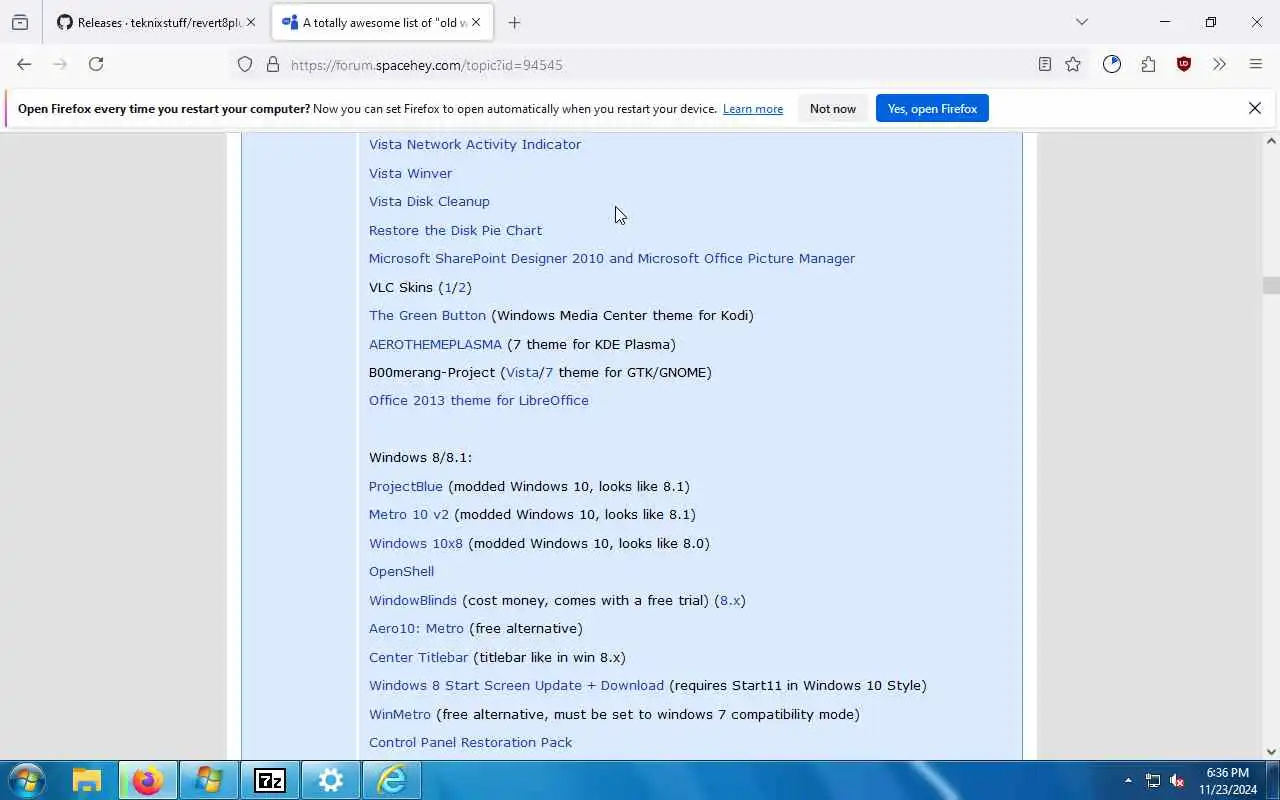The width and height of the screenshot is (1280, 800).
Task: Open Windows 8 Start Screen Update link
Action: click(x=516, y=685)
